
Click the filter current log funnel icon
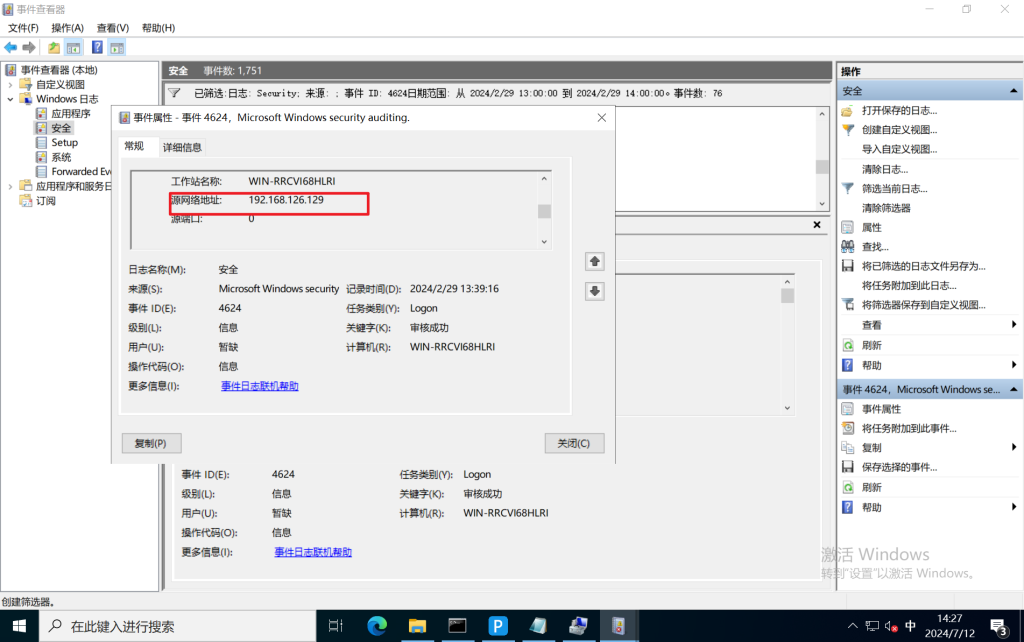point(848,188)
